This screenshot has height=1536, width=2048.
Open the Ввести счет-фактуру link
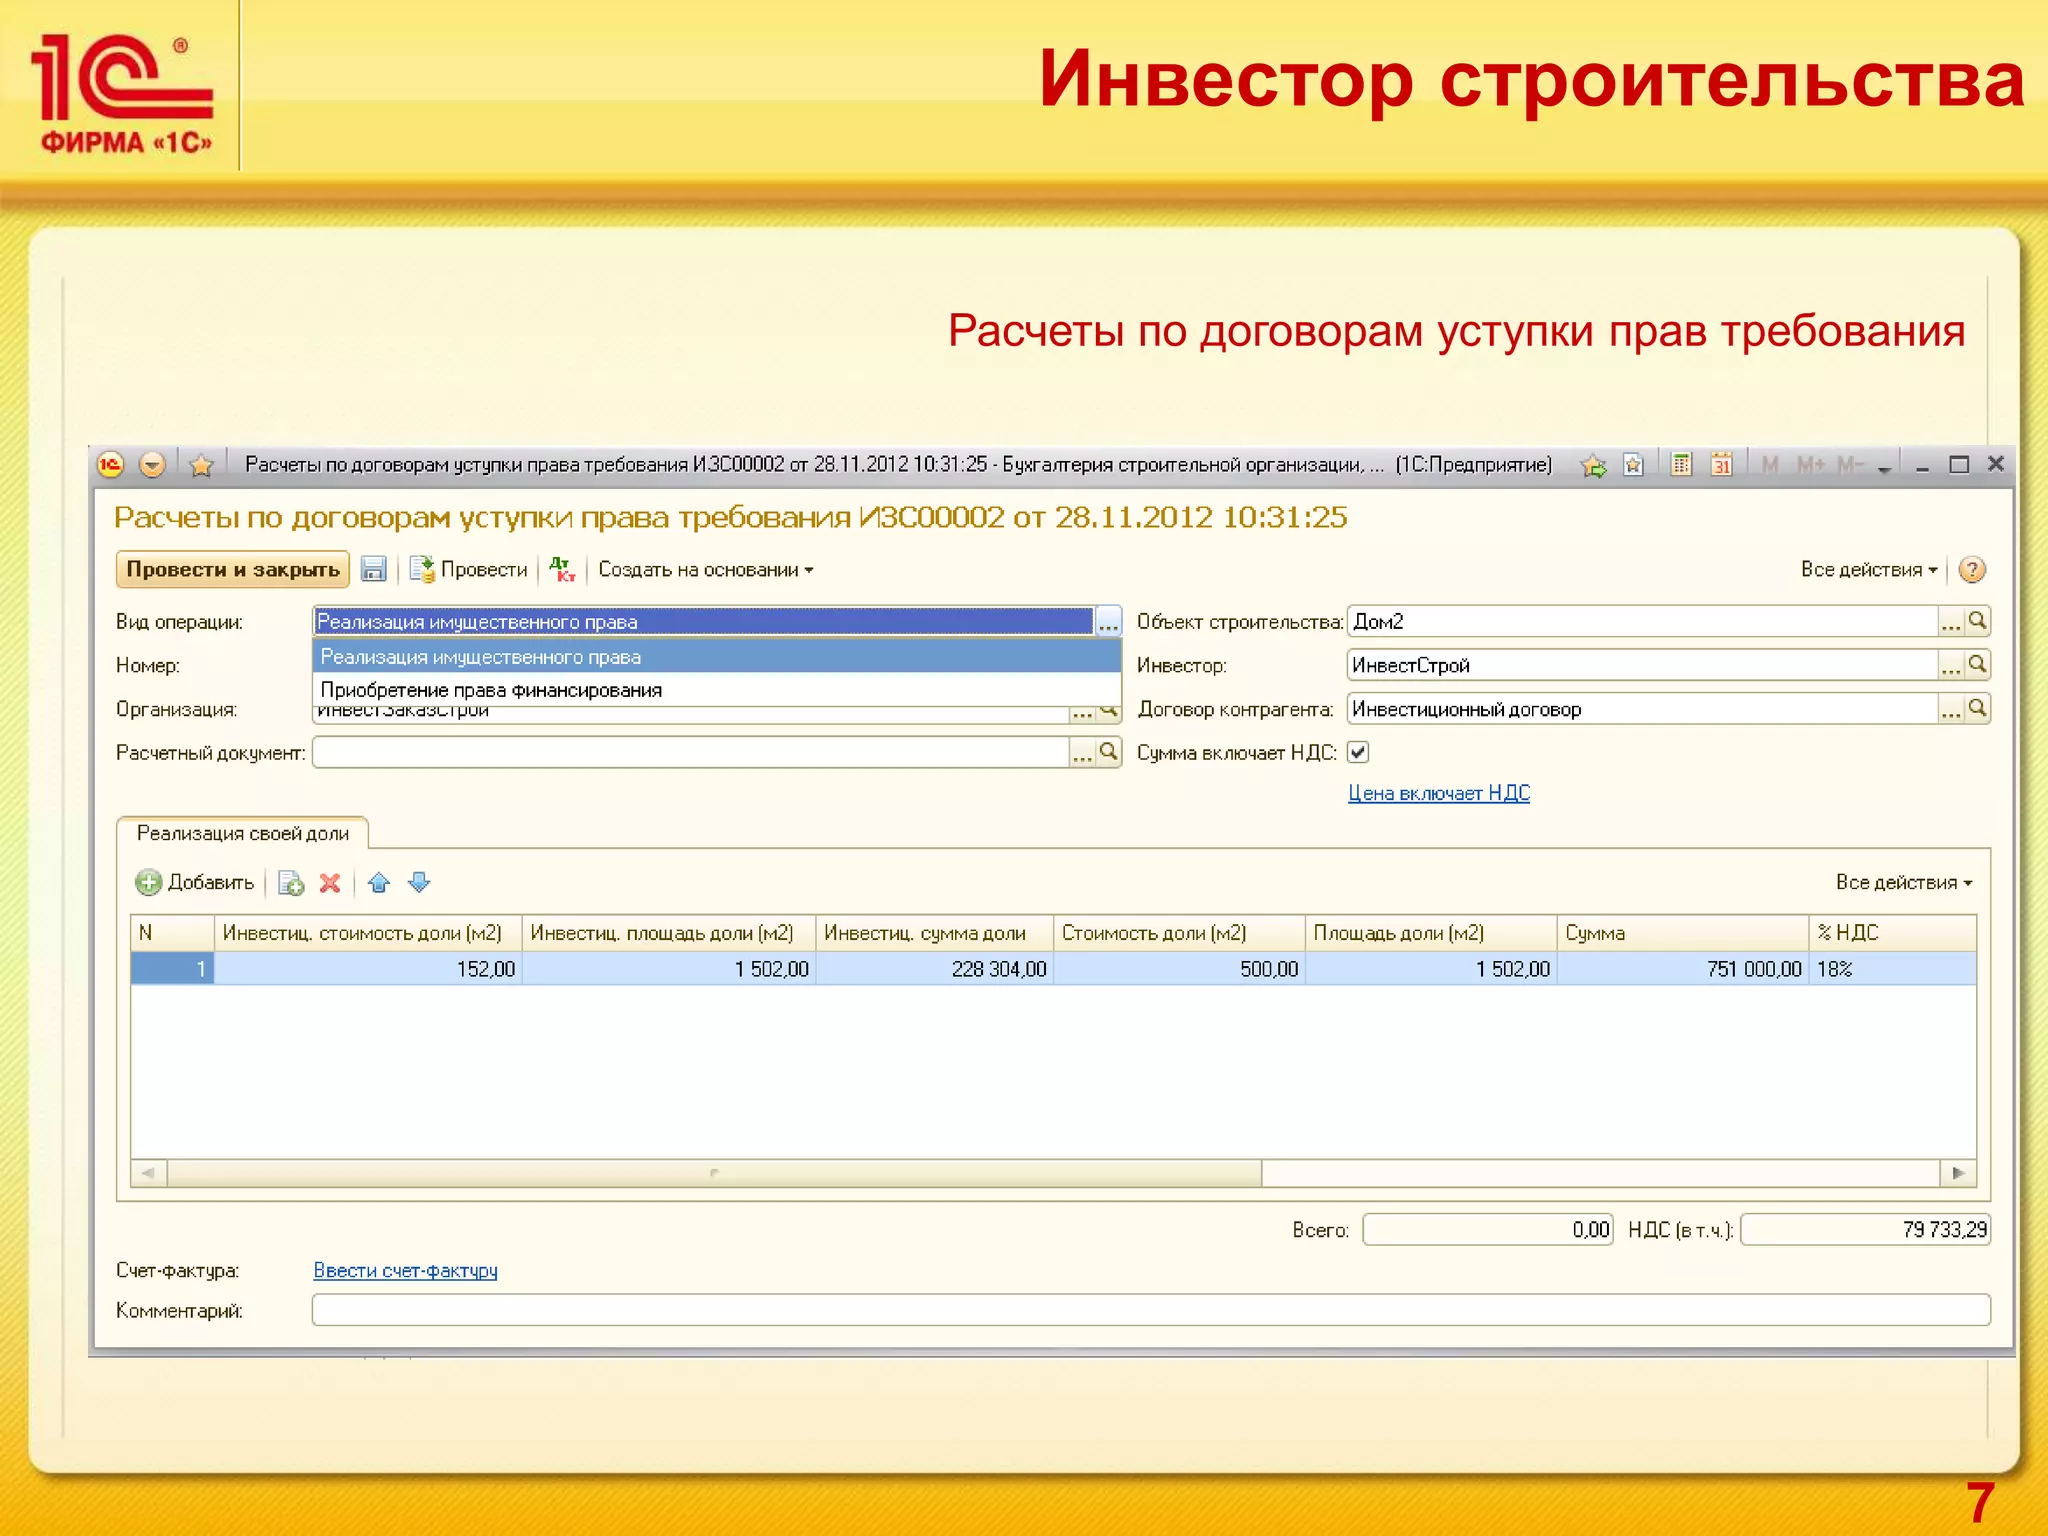pyautogui.click(x=405, y=1270)
